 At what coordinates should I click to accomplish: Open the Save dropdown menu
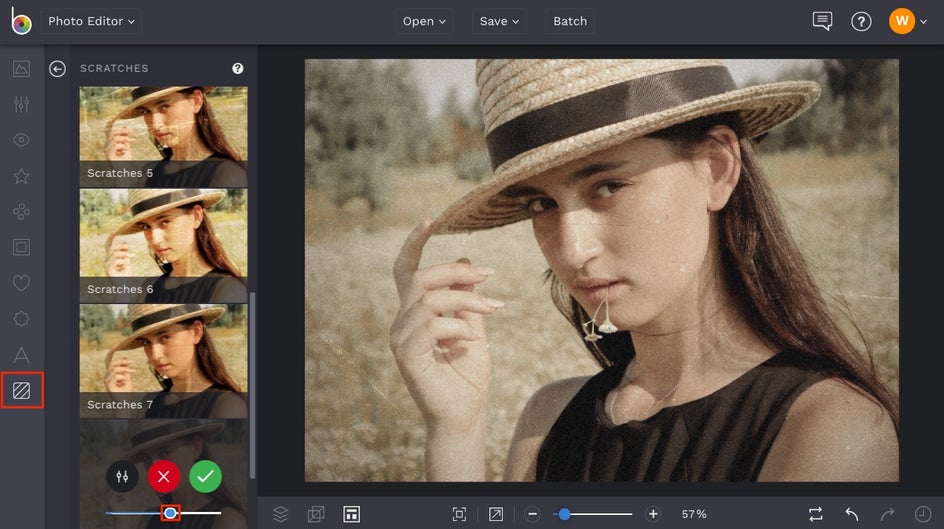pos(499,21)
